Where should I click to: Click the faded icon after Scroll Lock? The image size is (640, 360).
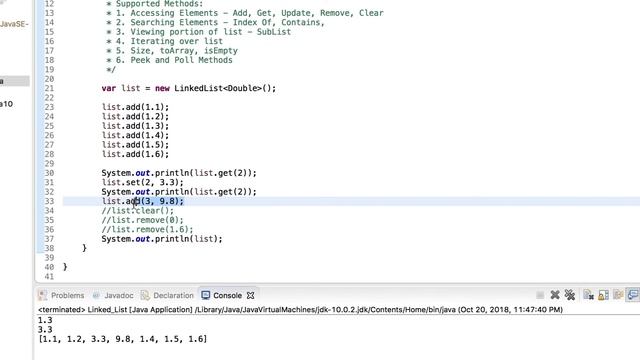pos(618,295)
